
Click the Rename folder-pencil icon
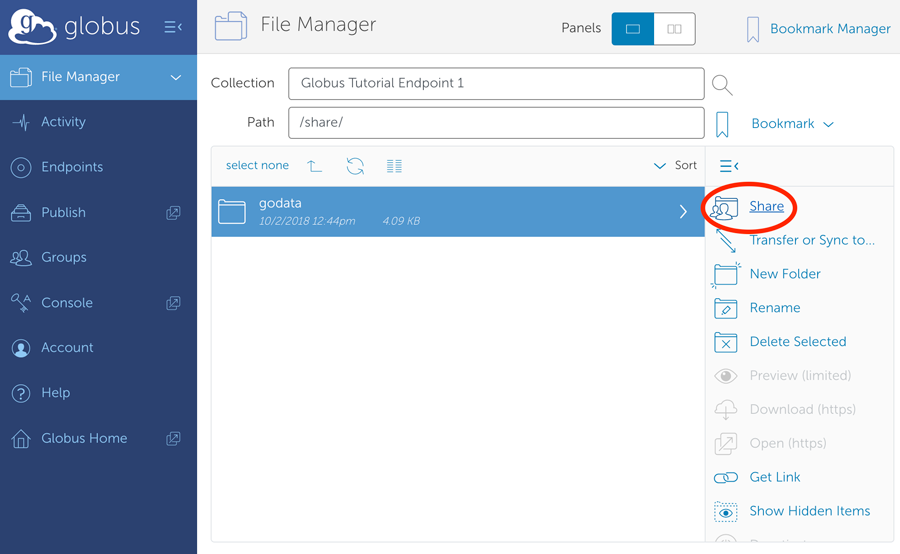click(x=726, y=308)
